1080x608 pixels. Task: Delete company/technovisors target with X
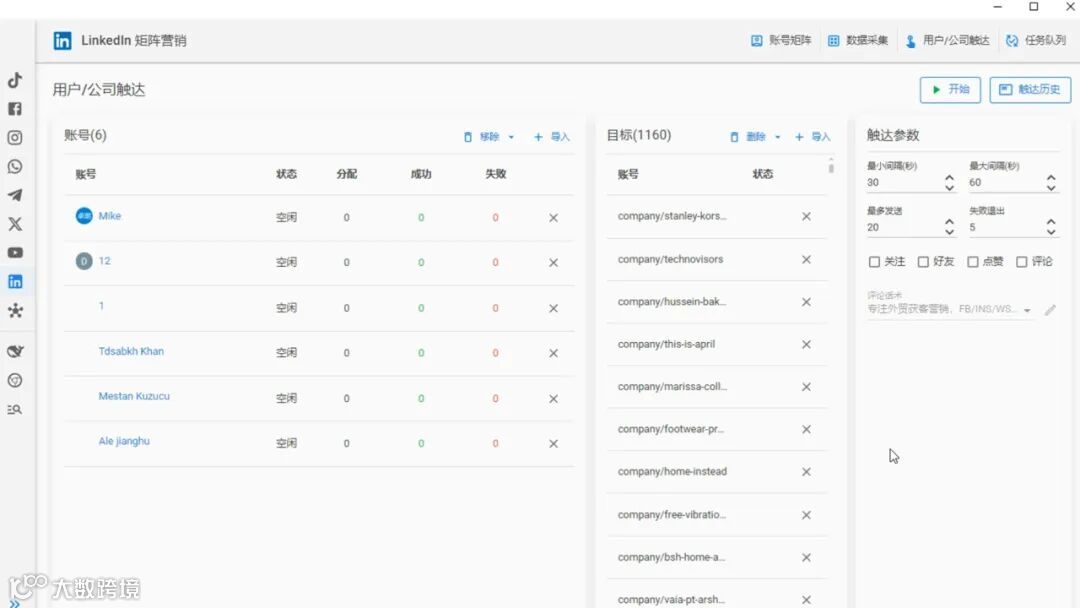click(x=806, y=260)
